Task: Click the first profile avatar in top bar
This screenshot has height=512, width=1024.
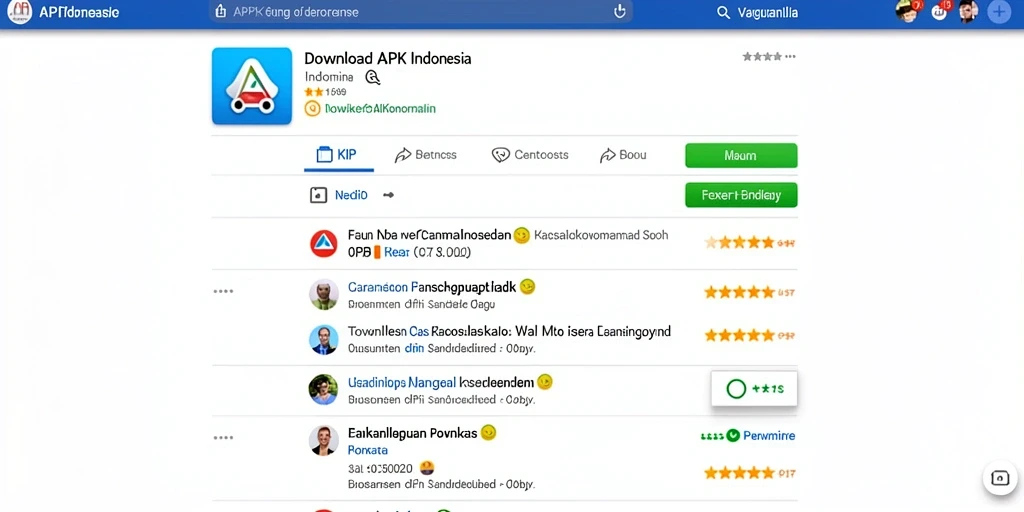Action: [x=907, y=11]
